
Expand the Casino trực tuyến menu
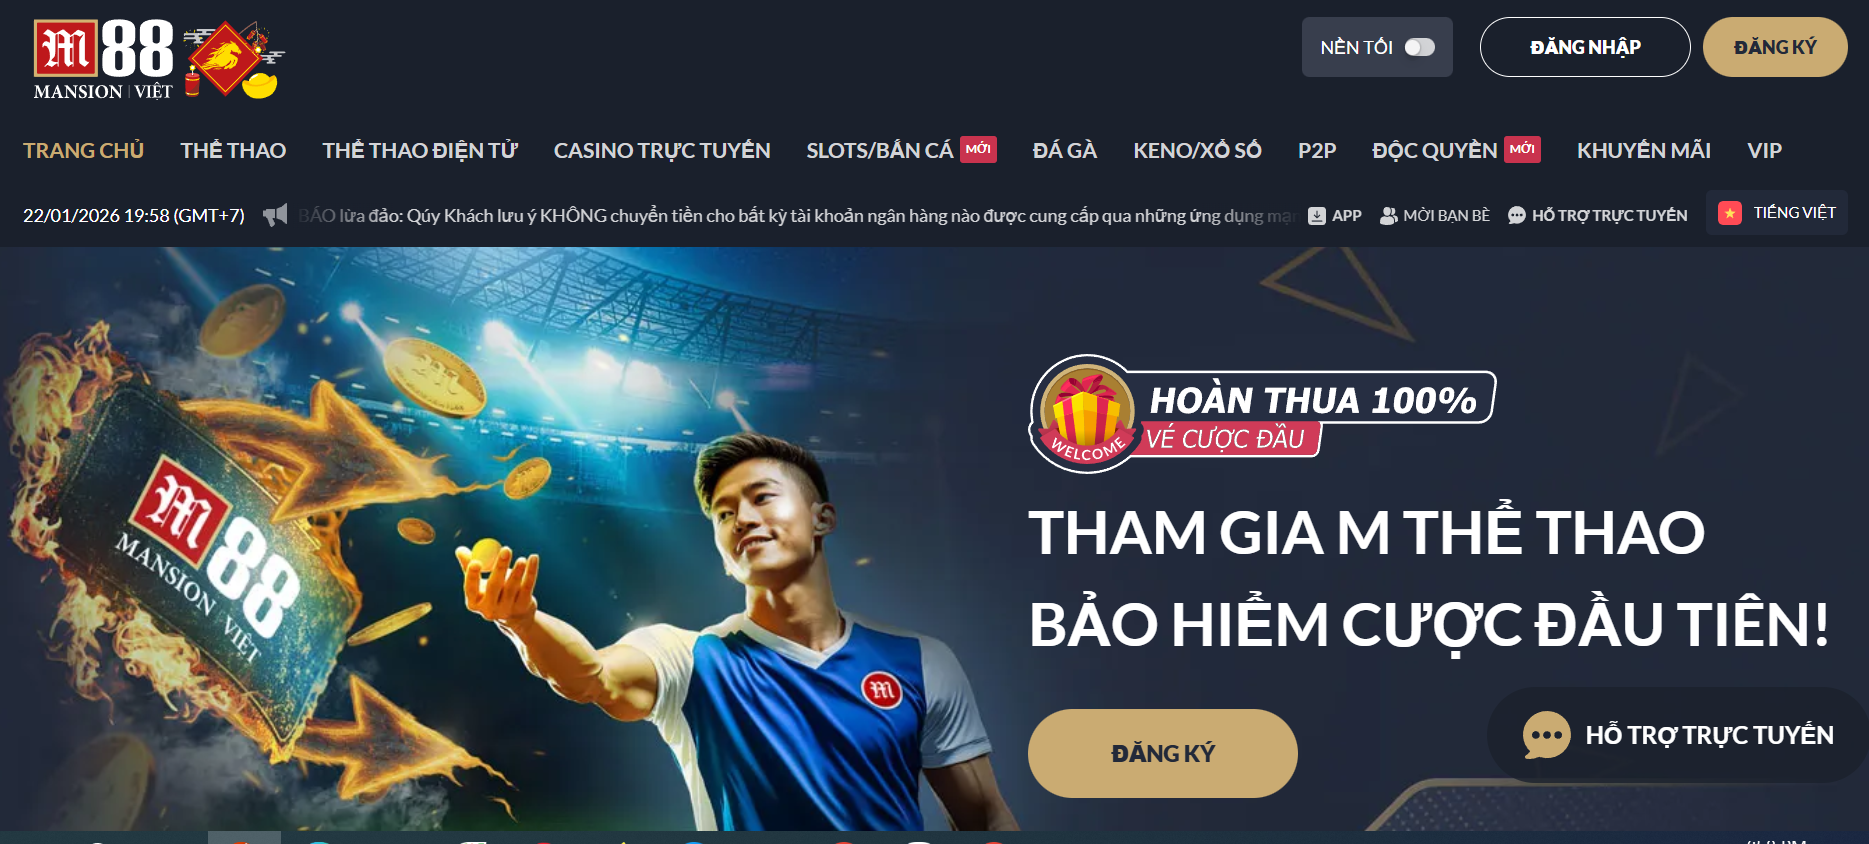pos(662,150)
